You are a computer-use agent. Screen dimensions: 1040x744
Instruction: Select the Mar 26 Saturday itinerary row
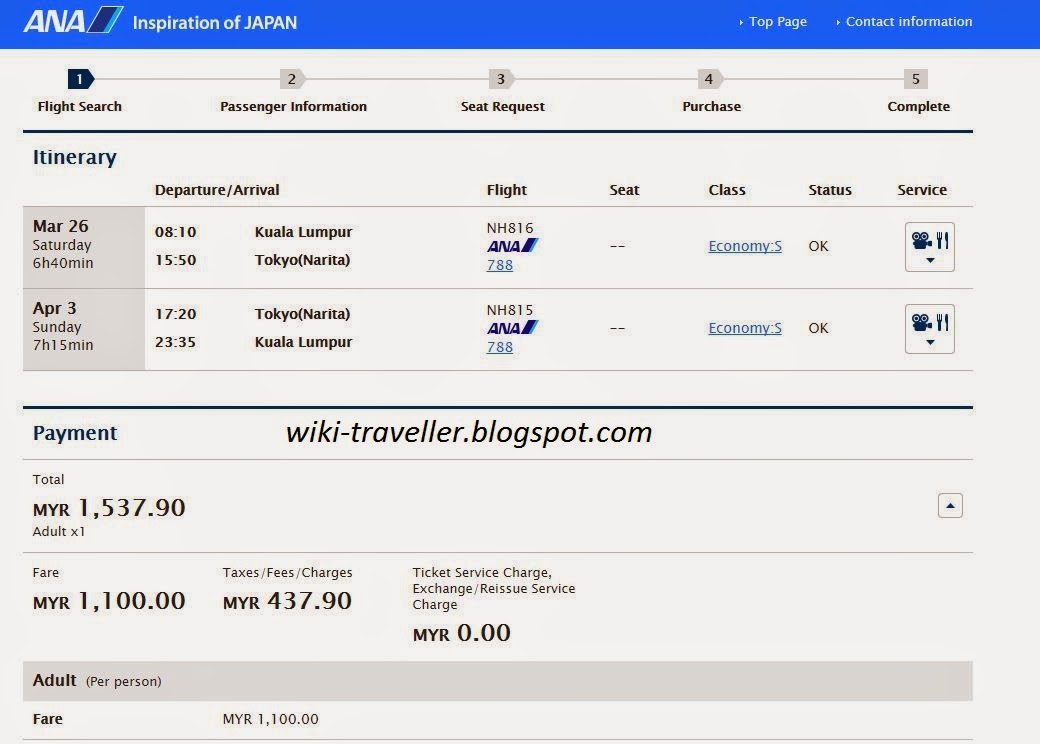[83, 245]
